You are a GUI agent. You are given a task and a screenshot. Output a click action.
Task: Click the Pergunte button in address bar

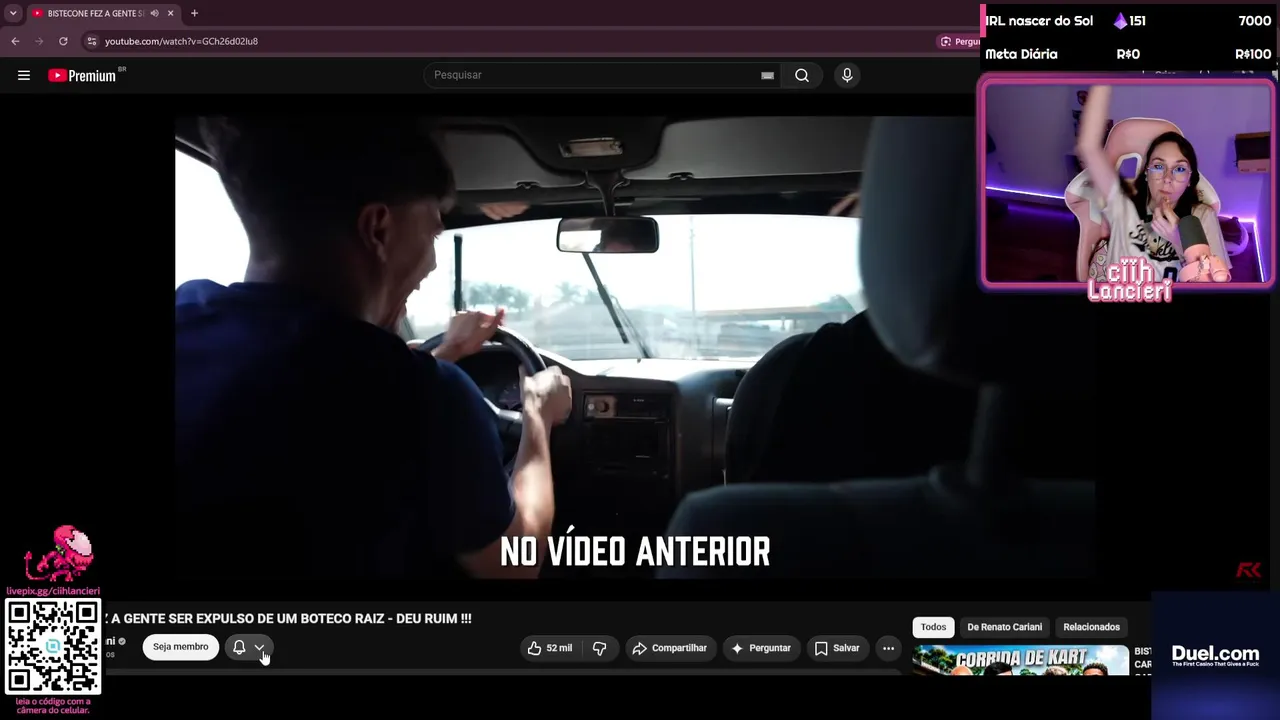point(958,41)
